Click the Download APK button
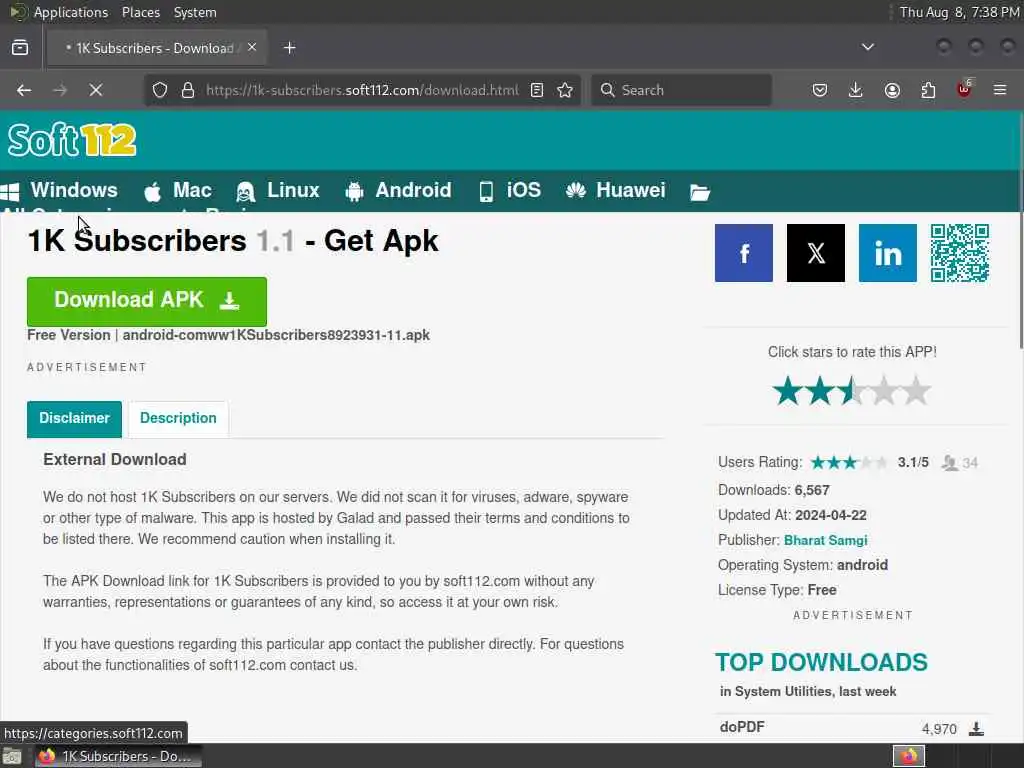 click(147, 301)
